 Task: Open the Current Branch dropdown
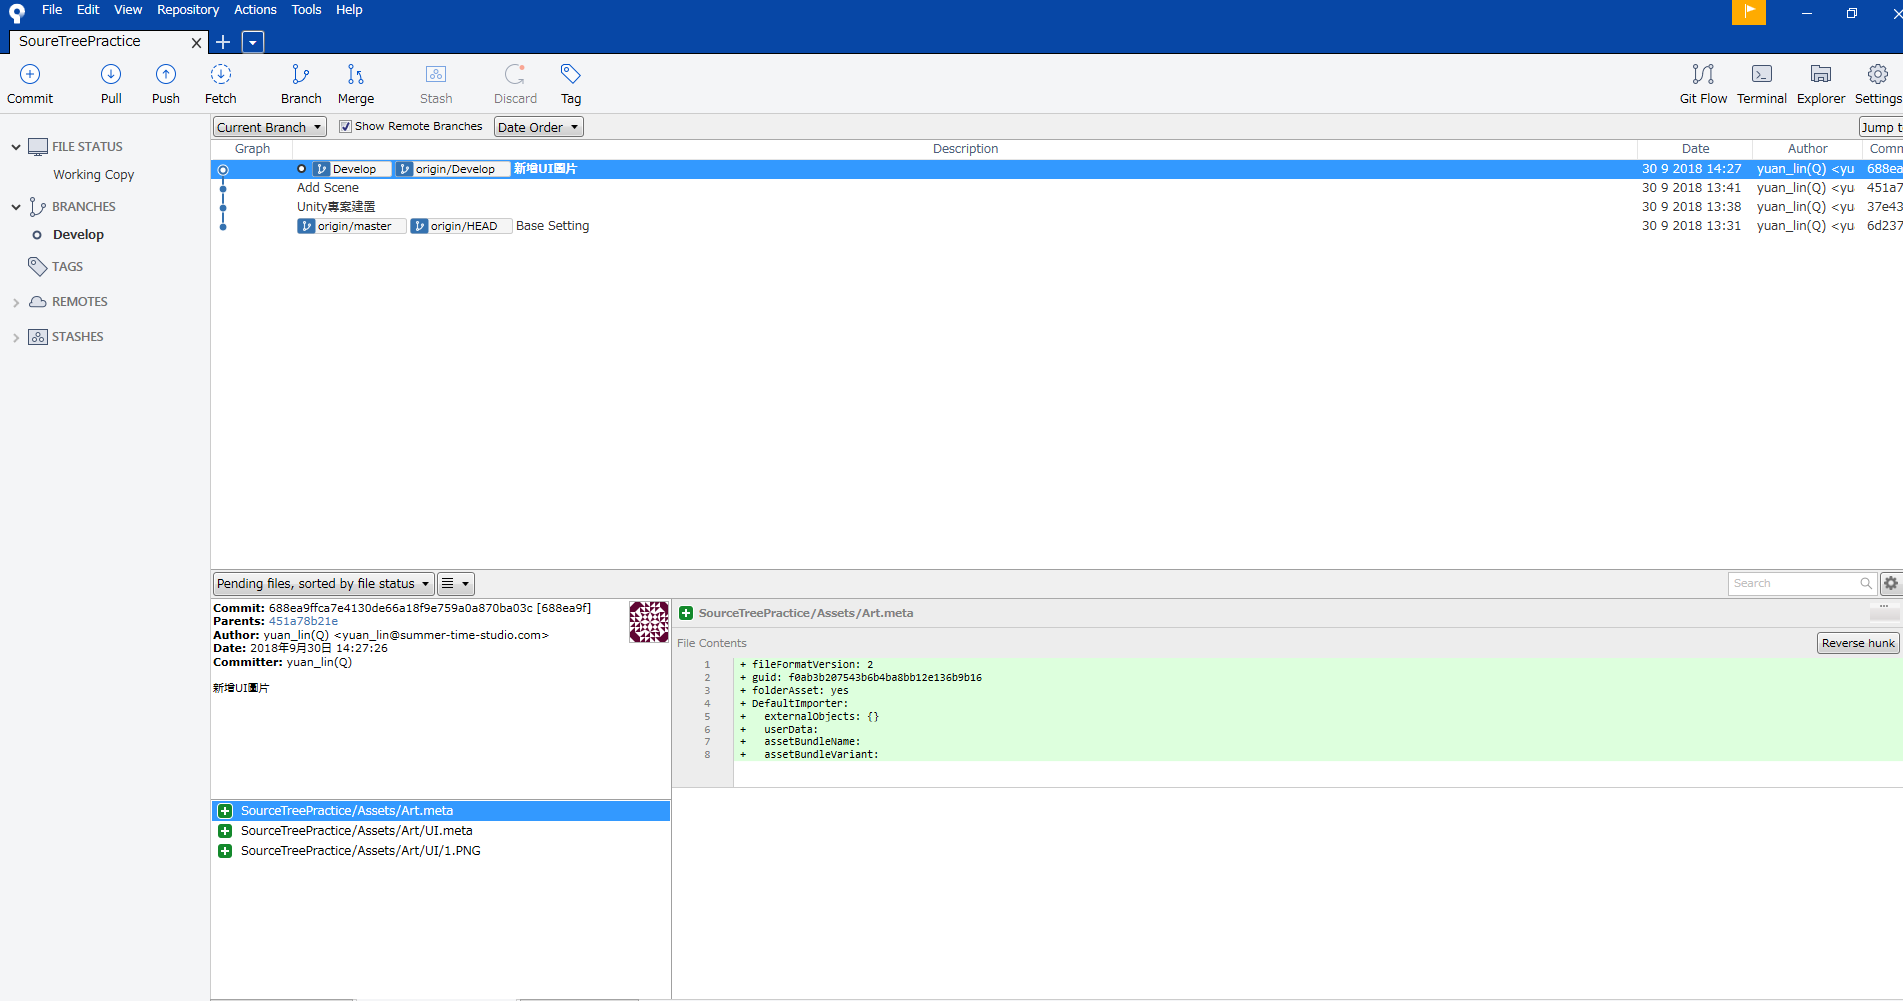[x=270, y=127]
